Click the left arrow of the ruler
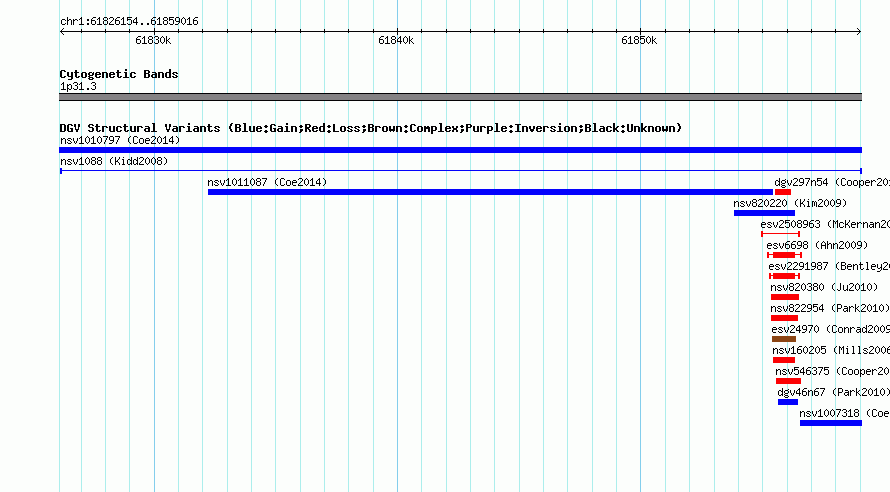Screen dimensions: 890x492 click(62, 31)
